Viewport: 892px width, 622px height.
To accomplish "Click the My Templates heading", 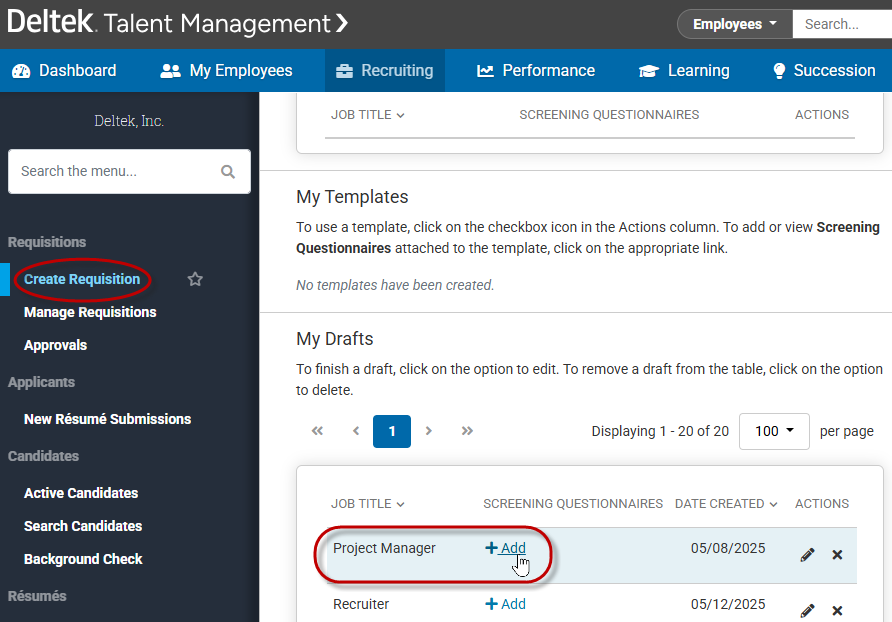I will (x=352, y=197).
